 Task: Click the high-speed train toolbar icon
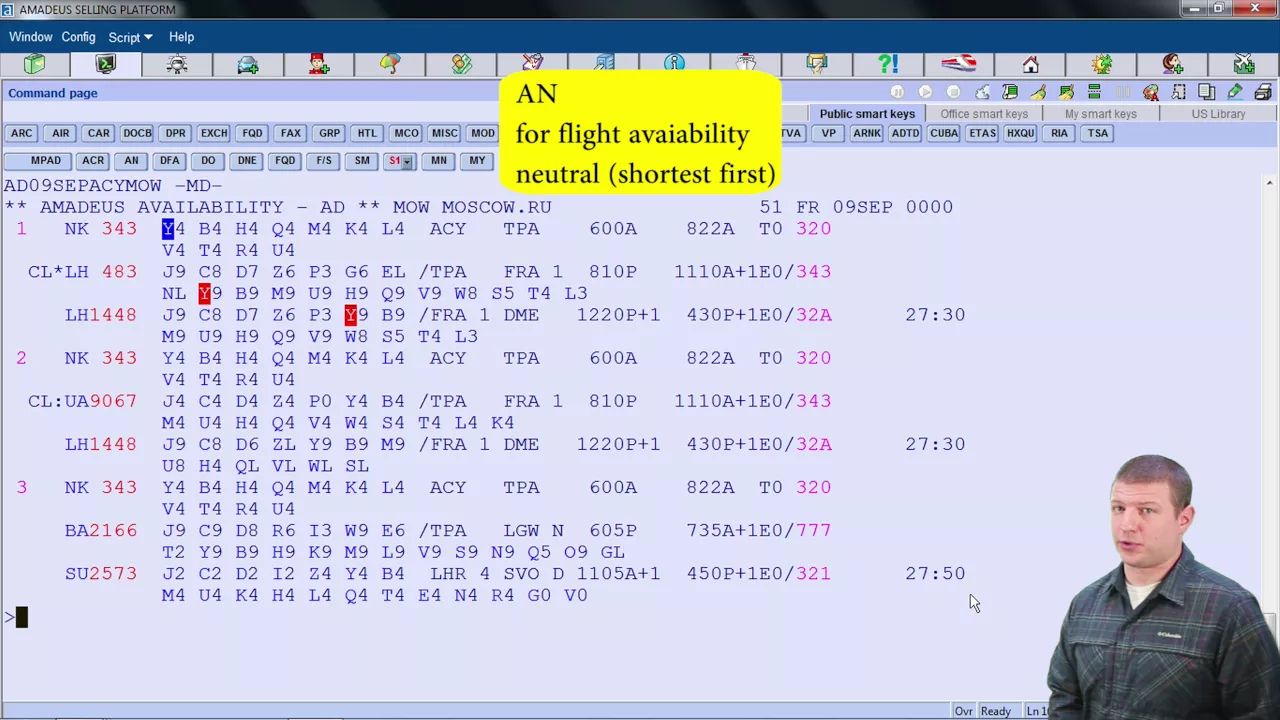pos(958,64)
